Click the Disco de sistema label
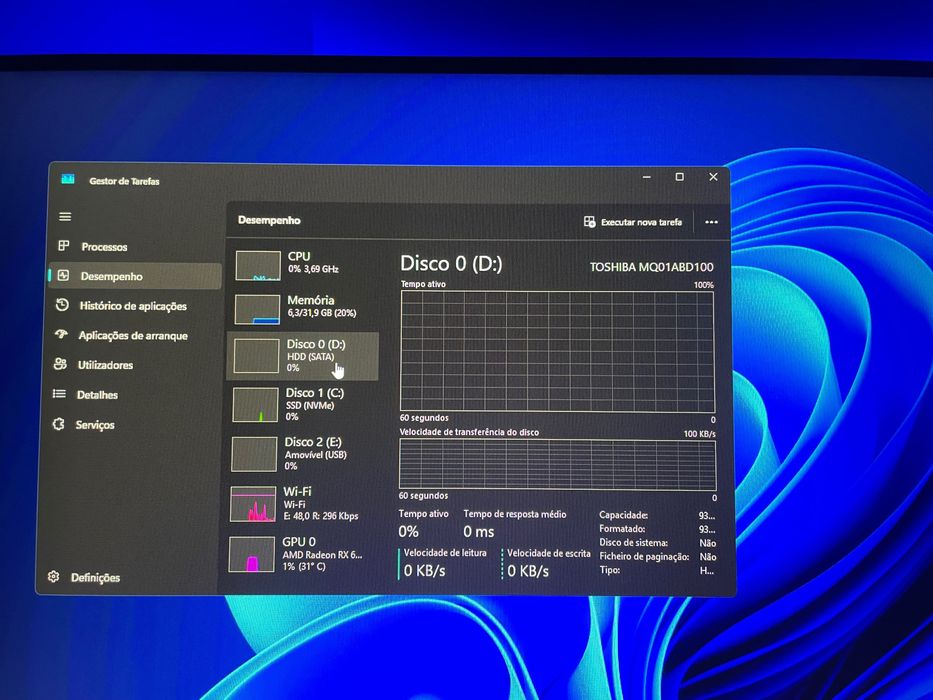Viewport: 933px width, 700px height. click(x=634, y=542)
